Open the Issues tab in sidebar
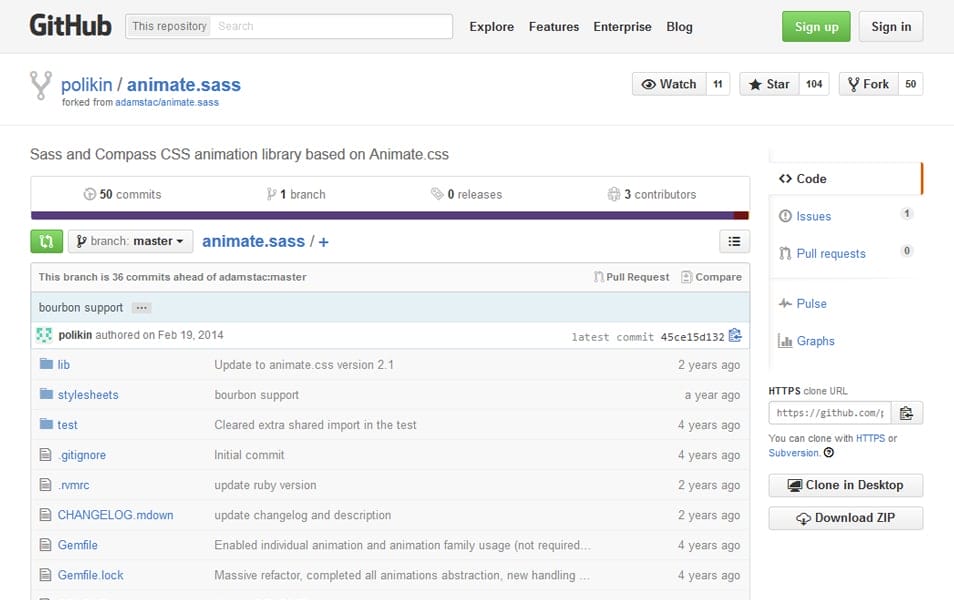This screenshot has width=954, height=600. click(813, 216)
